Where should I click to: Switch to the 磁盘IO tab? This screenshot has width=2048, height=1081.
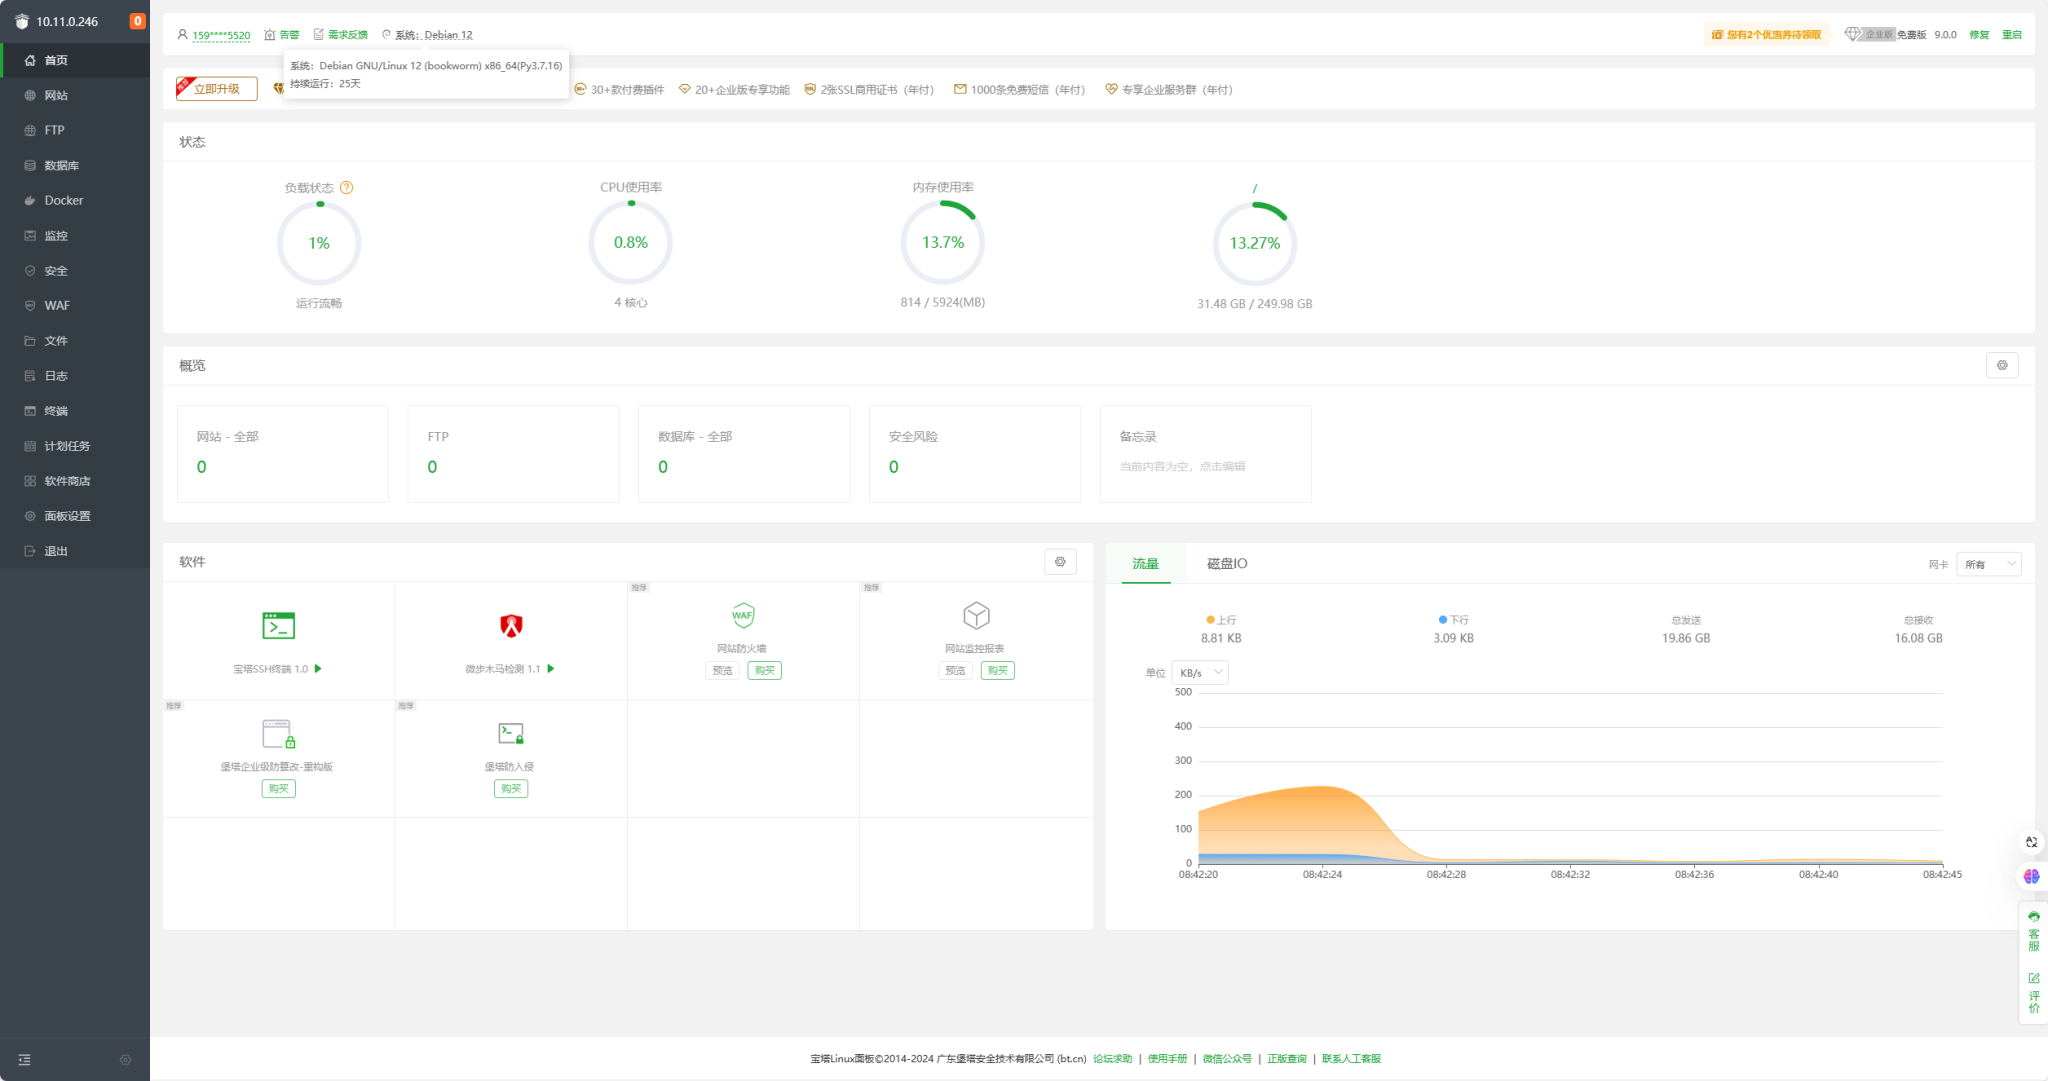pos(1226,563)
